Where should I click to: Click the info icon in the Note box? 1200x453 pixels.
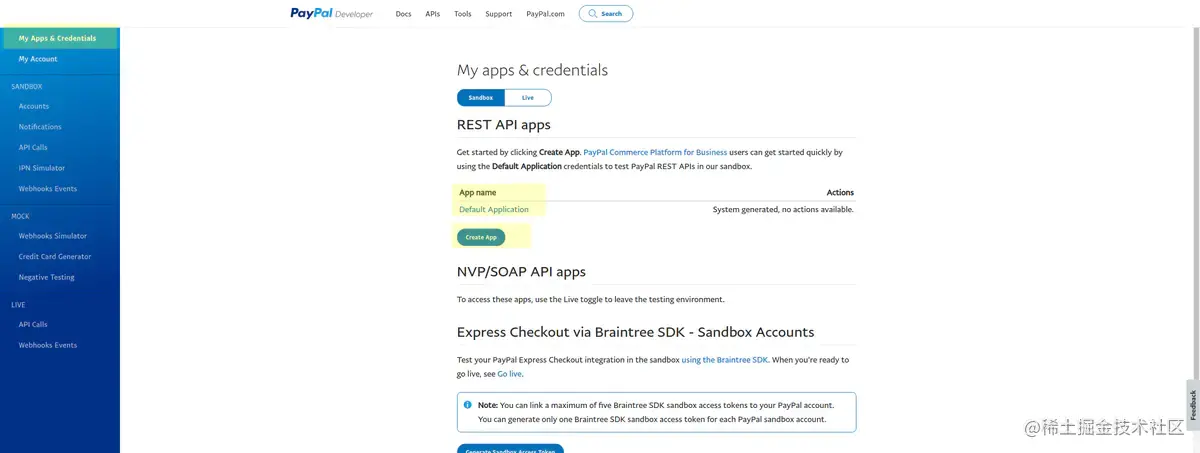pos(467,405)
